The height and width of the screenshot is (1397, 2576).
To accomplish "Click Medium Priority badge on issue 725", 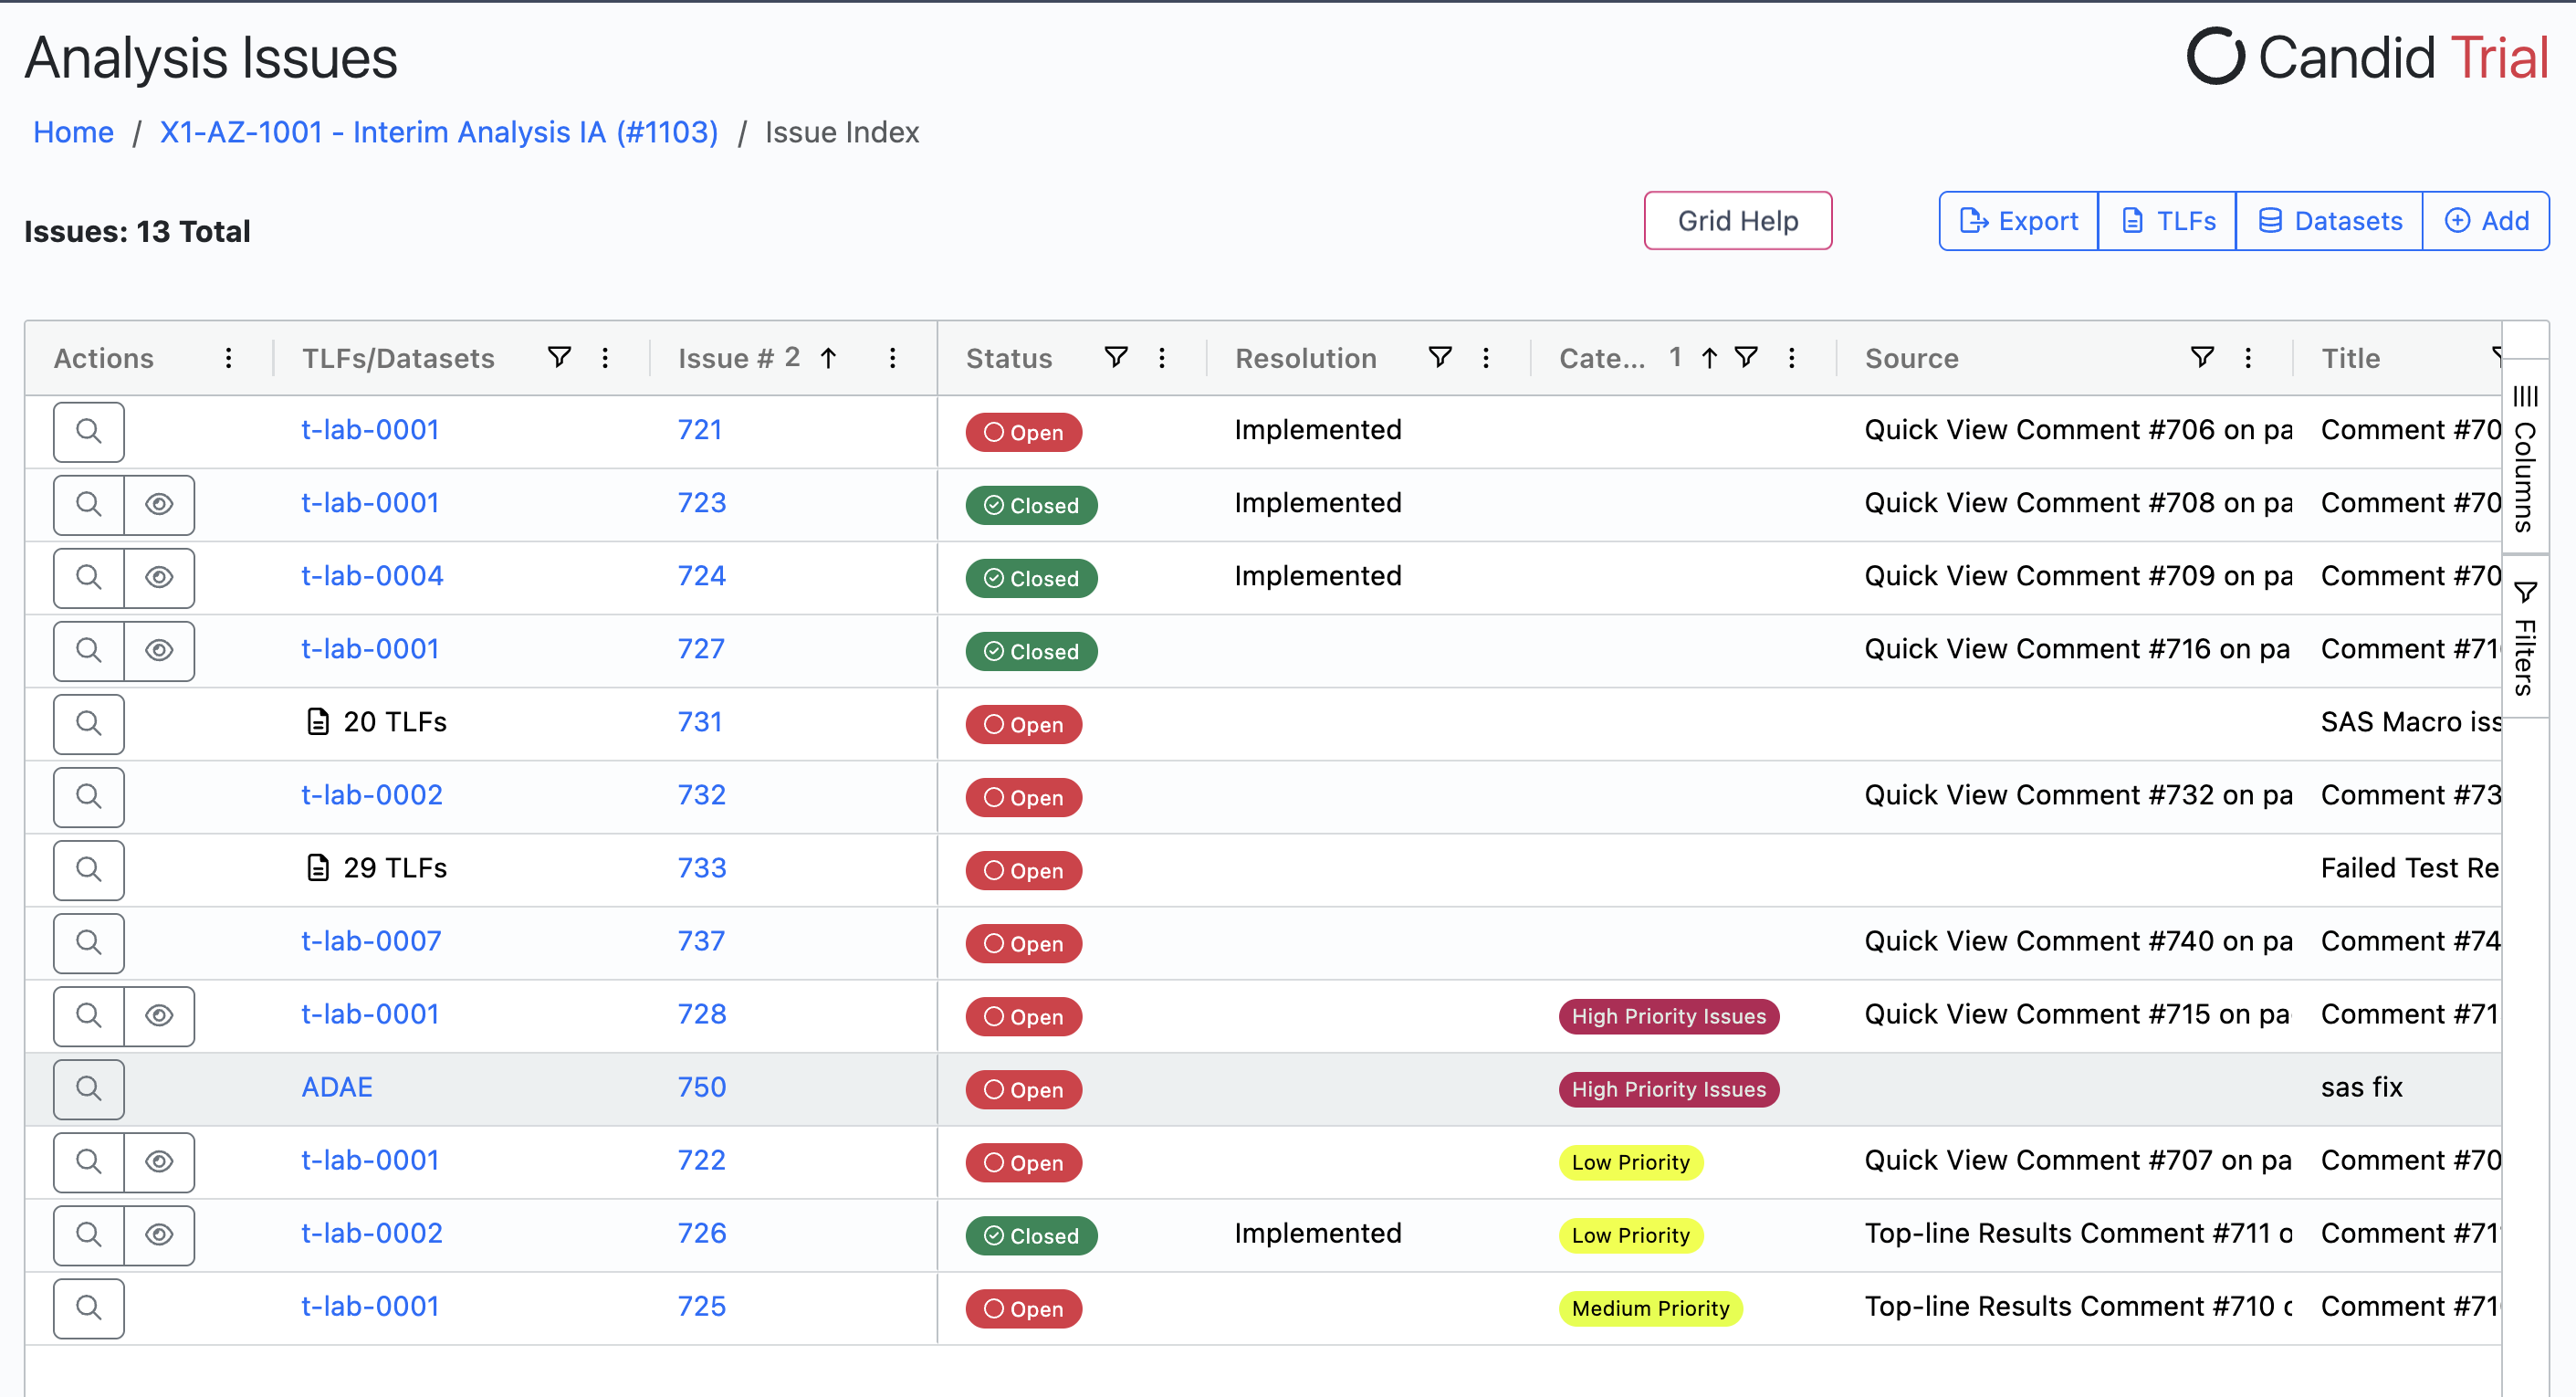I will pyautogui.click(x=1650, y=1308).
